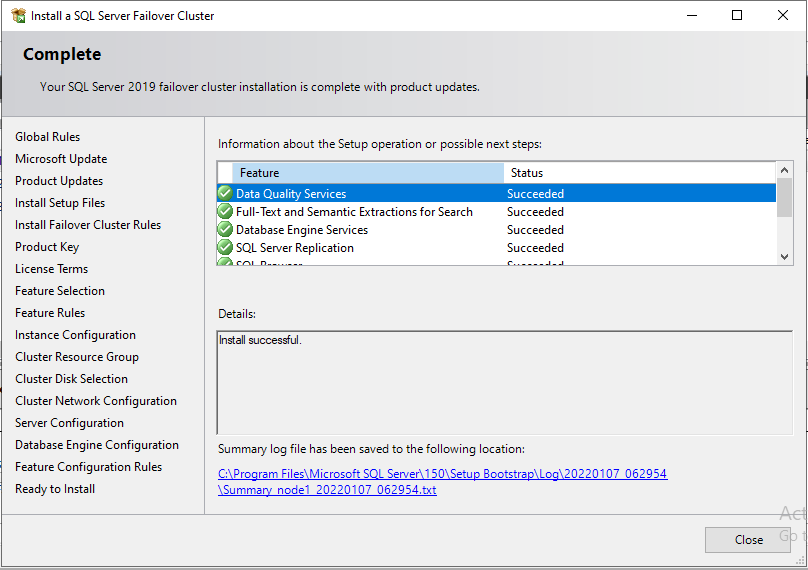This screenshot has height=570, width=808.
Task: Click the Close button
Action: click(x=748, y=540)
